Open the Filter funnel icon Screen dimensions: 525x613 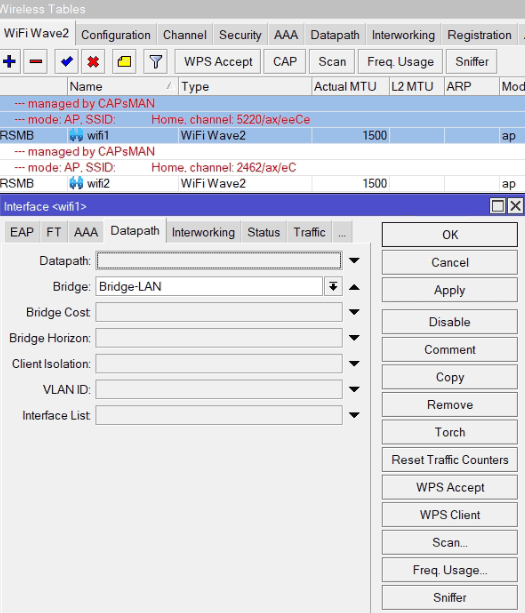tap(156, 61)
